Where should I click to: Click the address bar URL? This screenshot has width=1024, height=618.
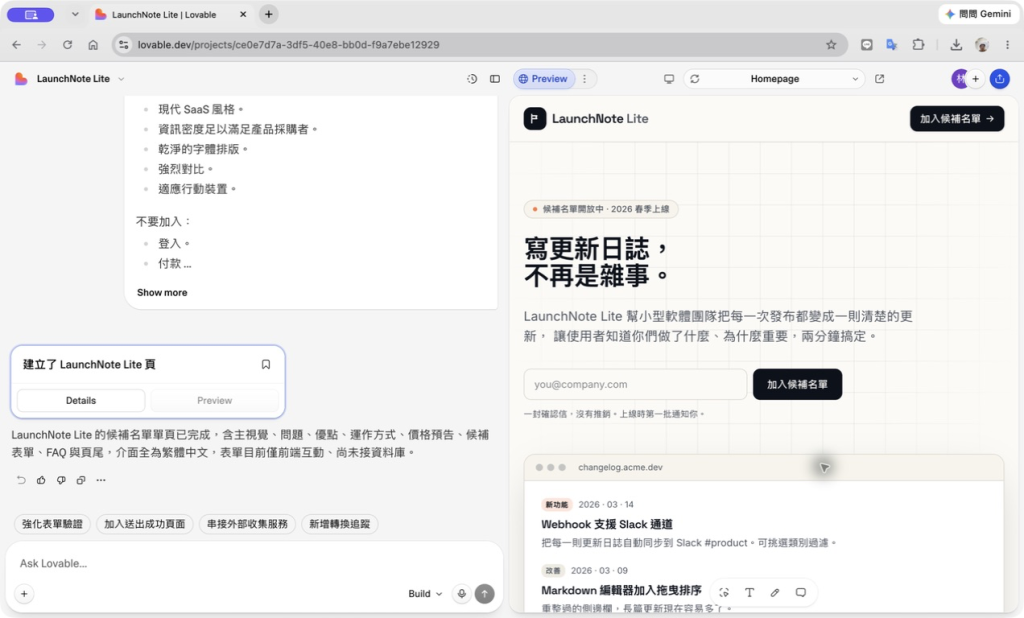coord(288,44)
